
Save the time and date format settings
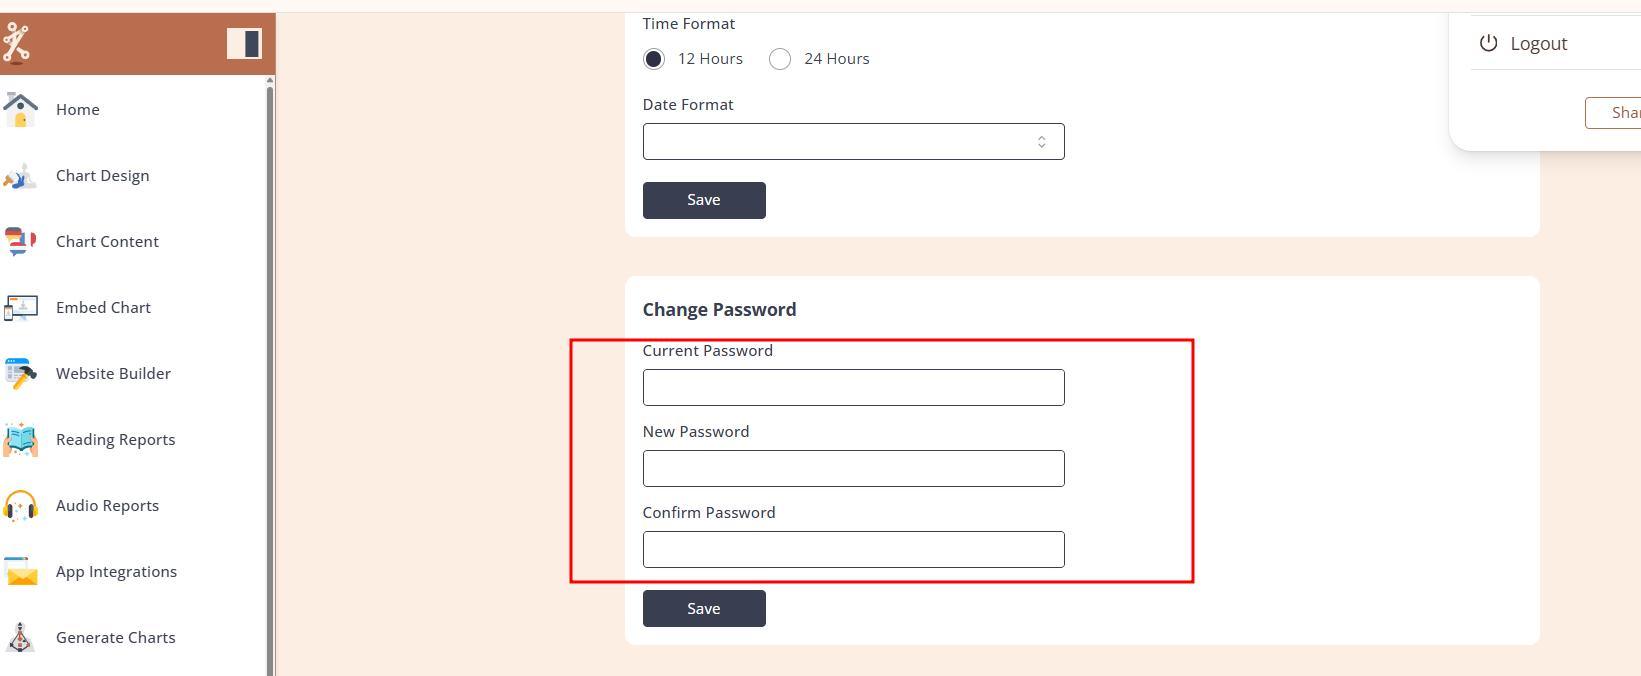tap(704, 200)
